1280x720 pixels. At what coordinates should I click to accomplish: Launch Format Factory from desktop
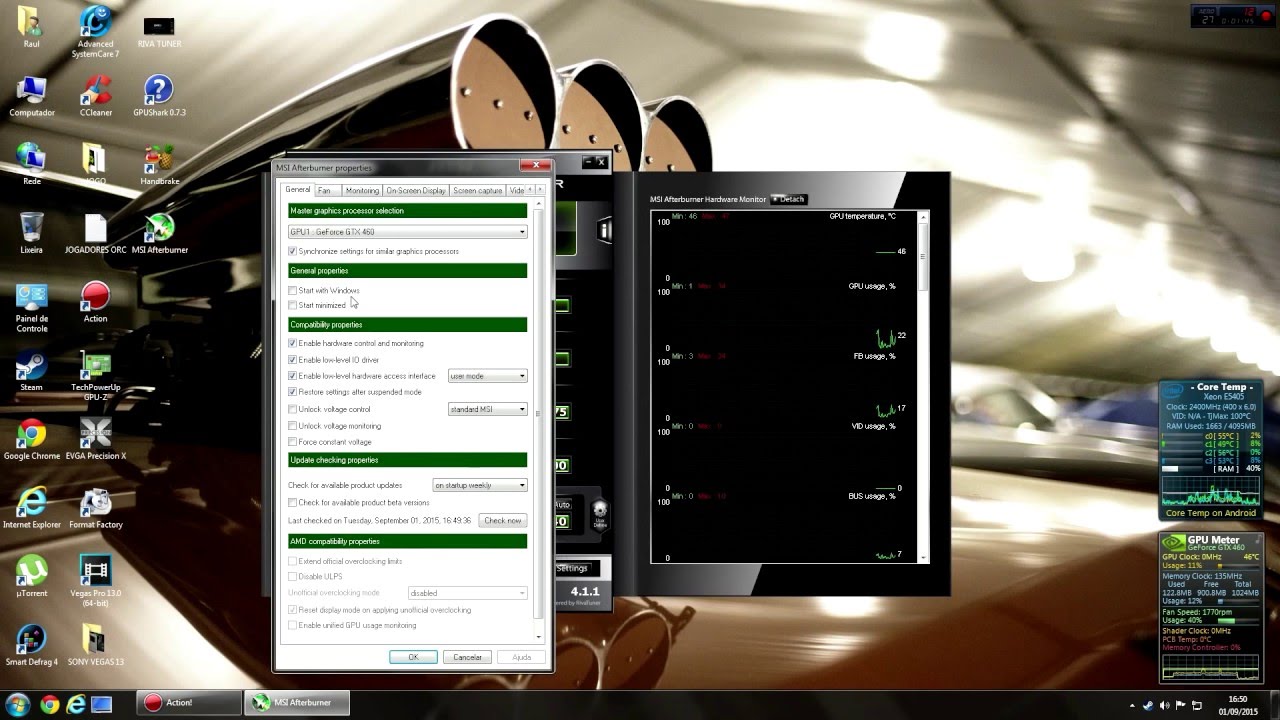(95, 507)
